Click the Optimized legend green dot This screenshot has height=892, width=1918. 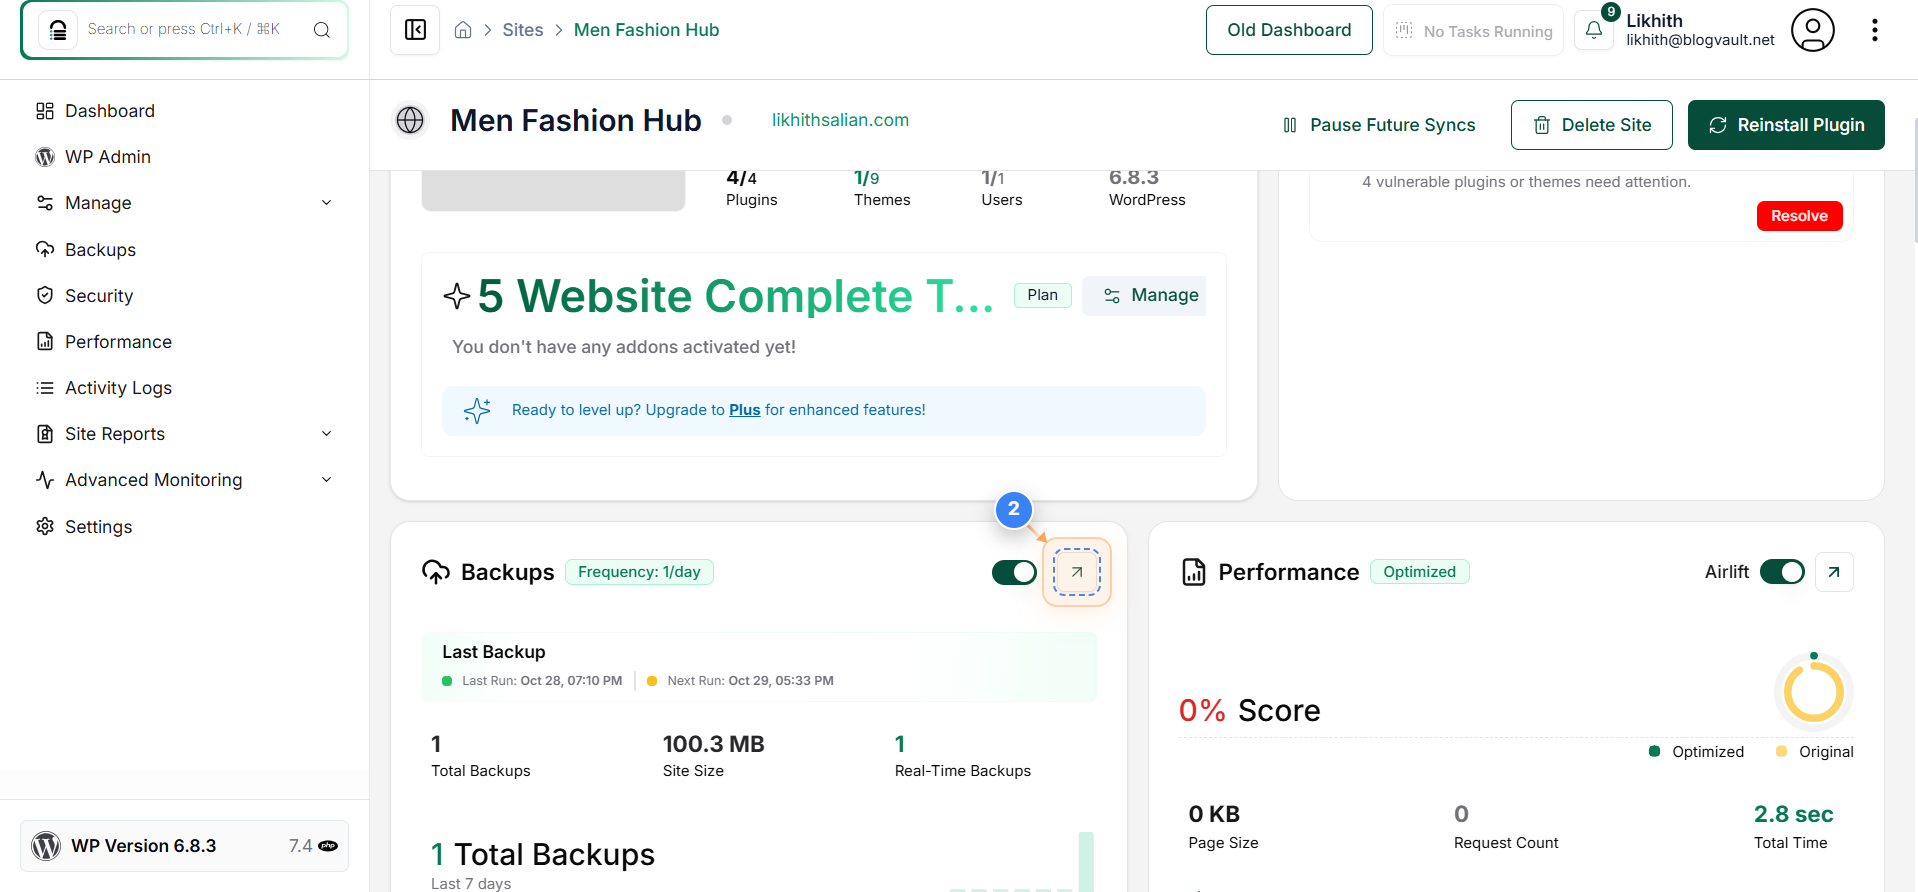click(x=1654, y=751)
